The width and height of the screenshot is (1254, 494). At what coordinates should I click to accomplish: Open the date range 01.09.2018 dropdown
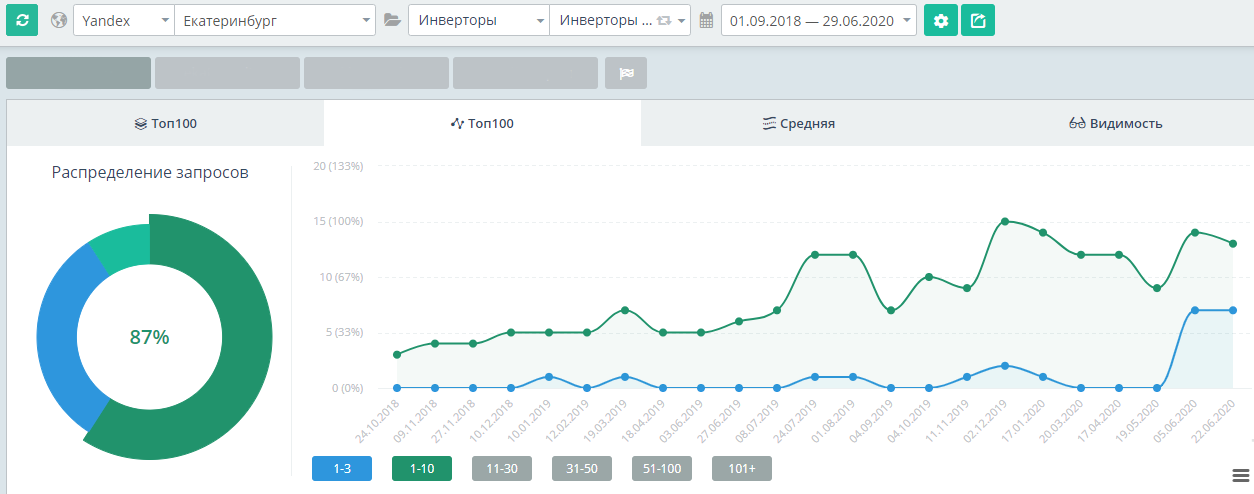point(818,20)
